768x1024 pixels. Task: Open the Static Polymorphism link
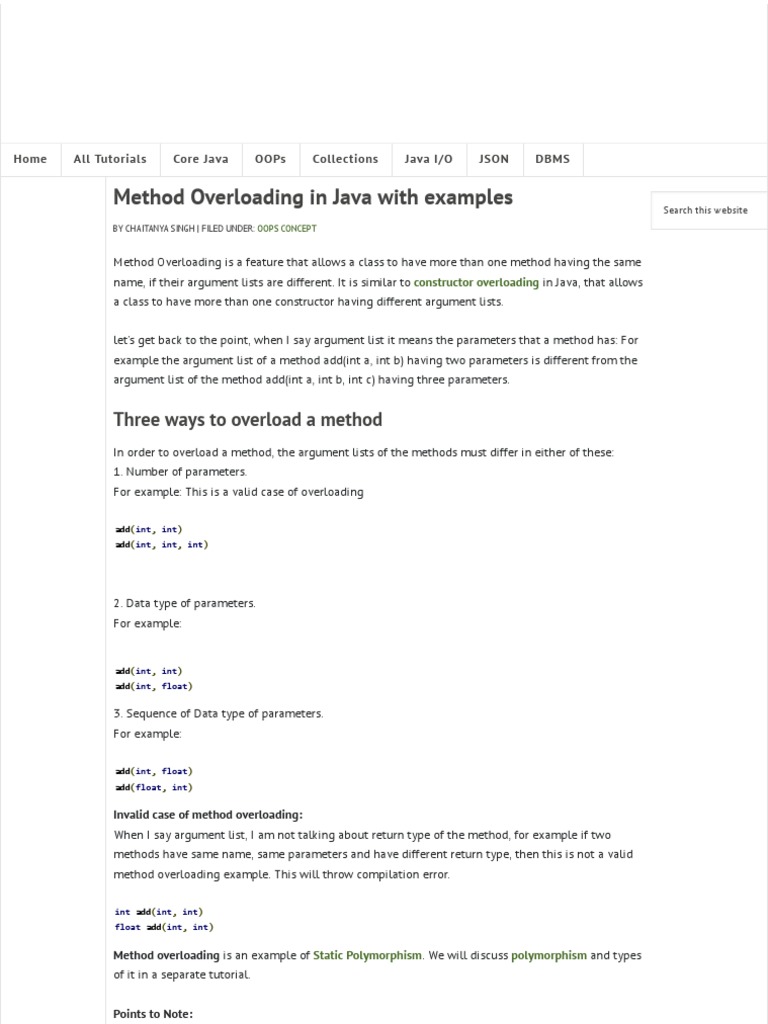[367, 955]
